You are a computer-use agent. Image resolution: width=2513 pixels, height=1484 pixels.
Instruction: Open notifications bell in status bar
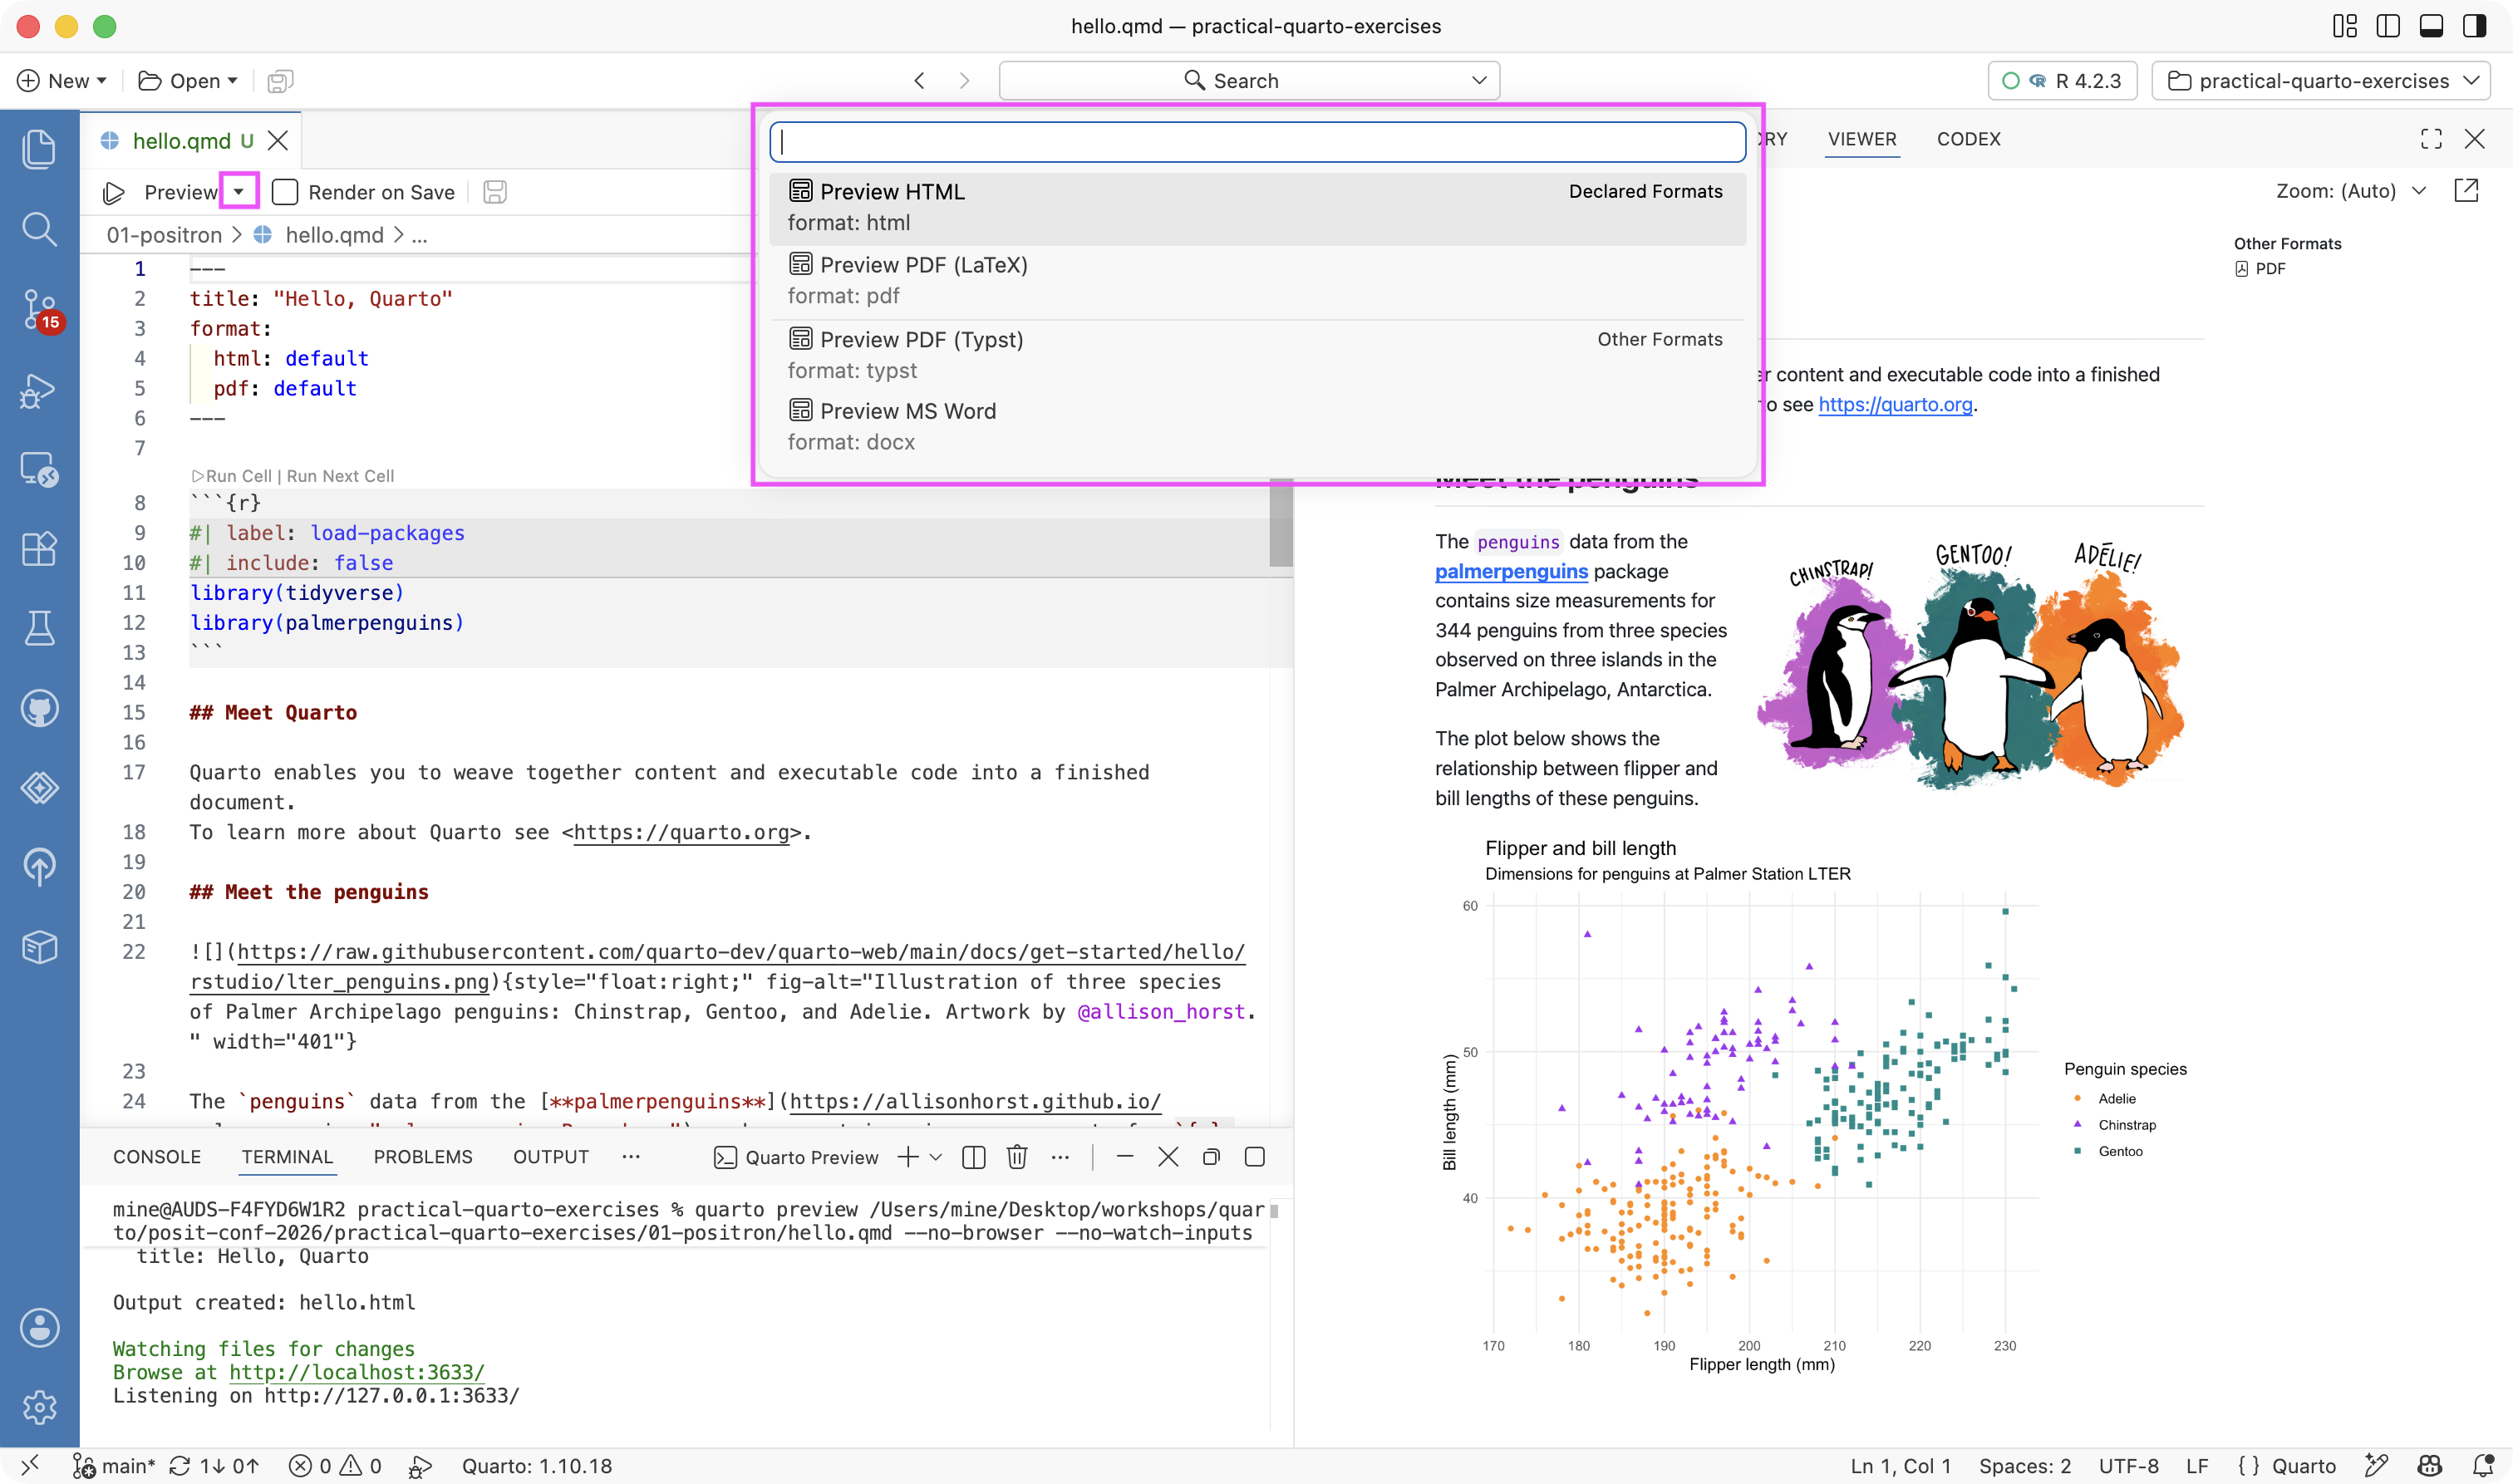click(x=2483, y=1465)
